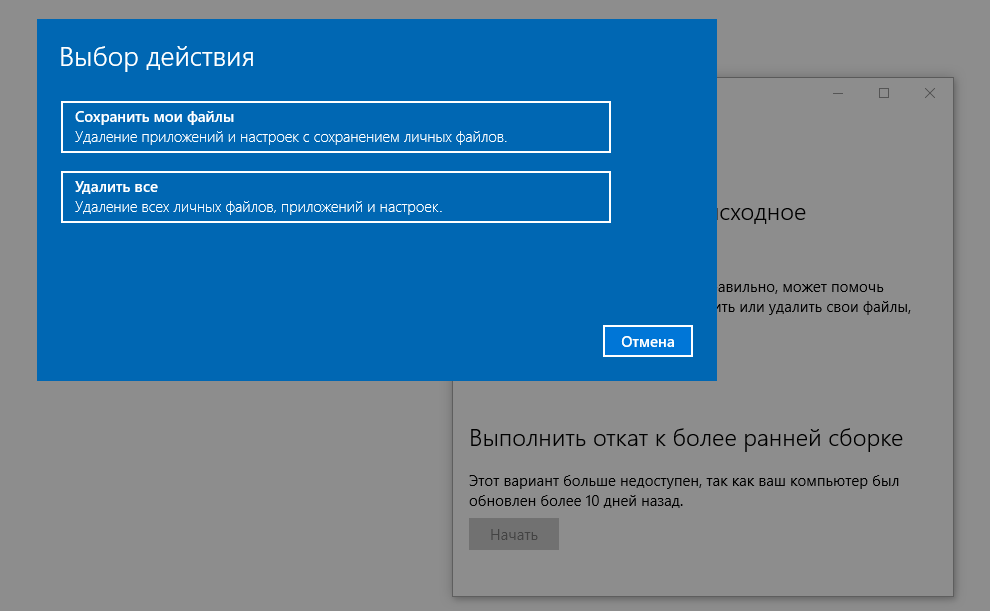Click the 'Отмена' button

click(648, 341)
